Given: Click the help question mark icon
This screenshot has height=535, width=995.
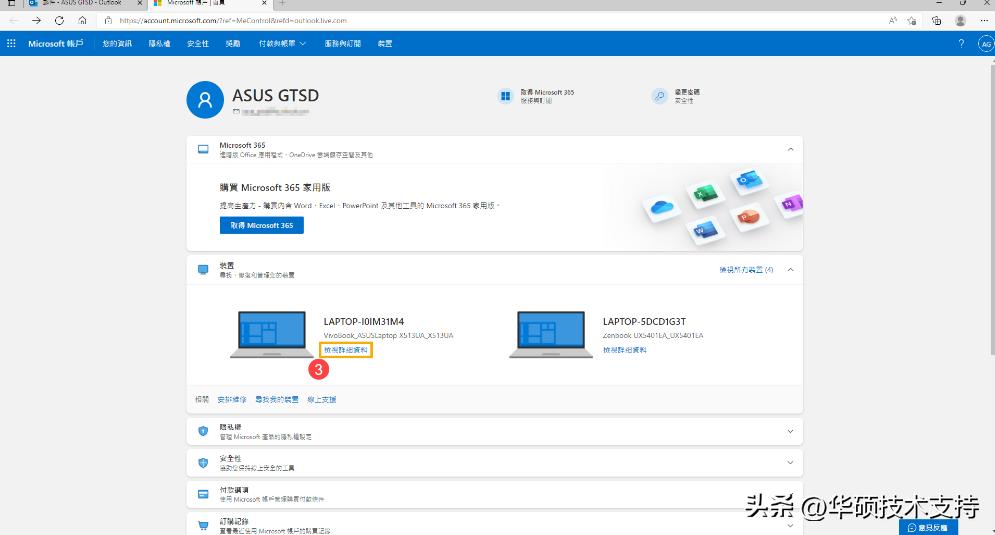Looking at the screenshot, I should click(x=961, y=43).
